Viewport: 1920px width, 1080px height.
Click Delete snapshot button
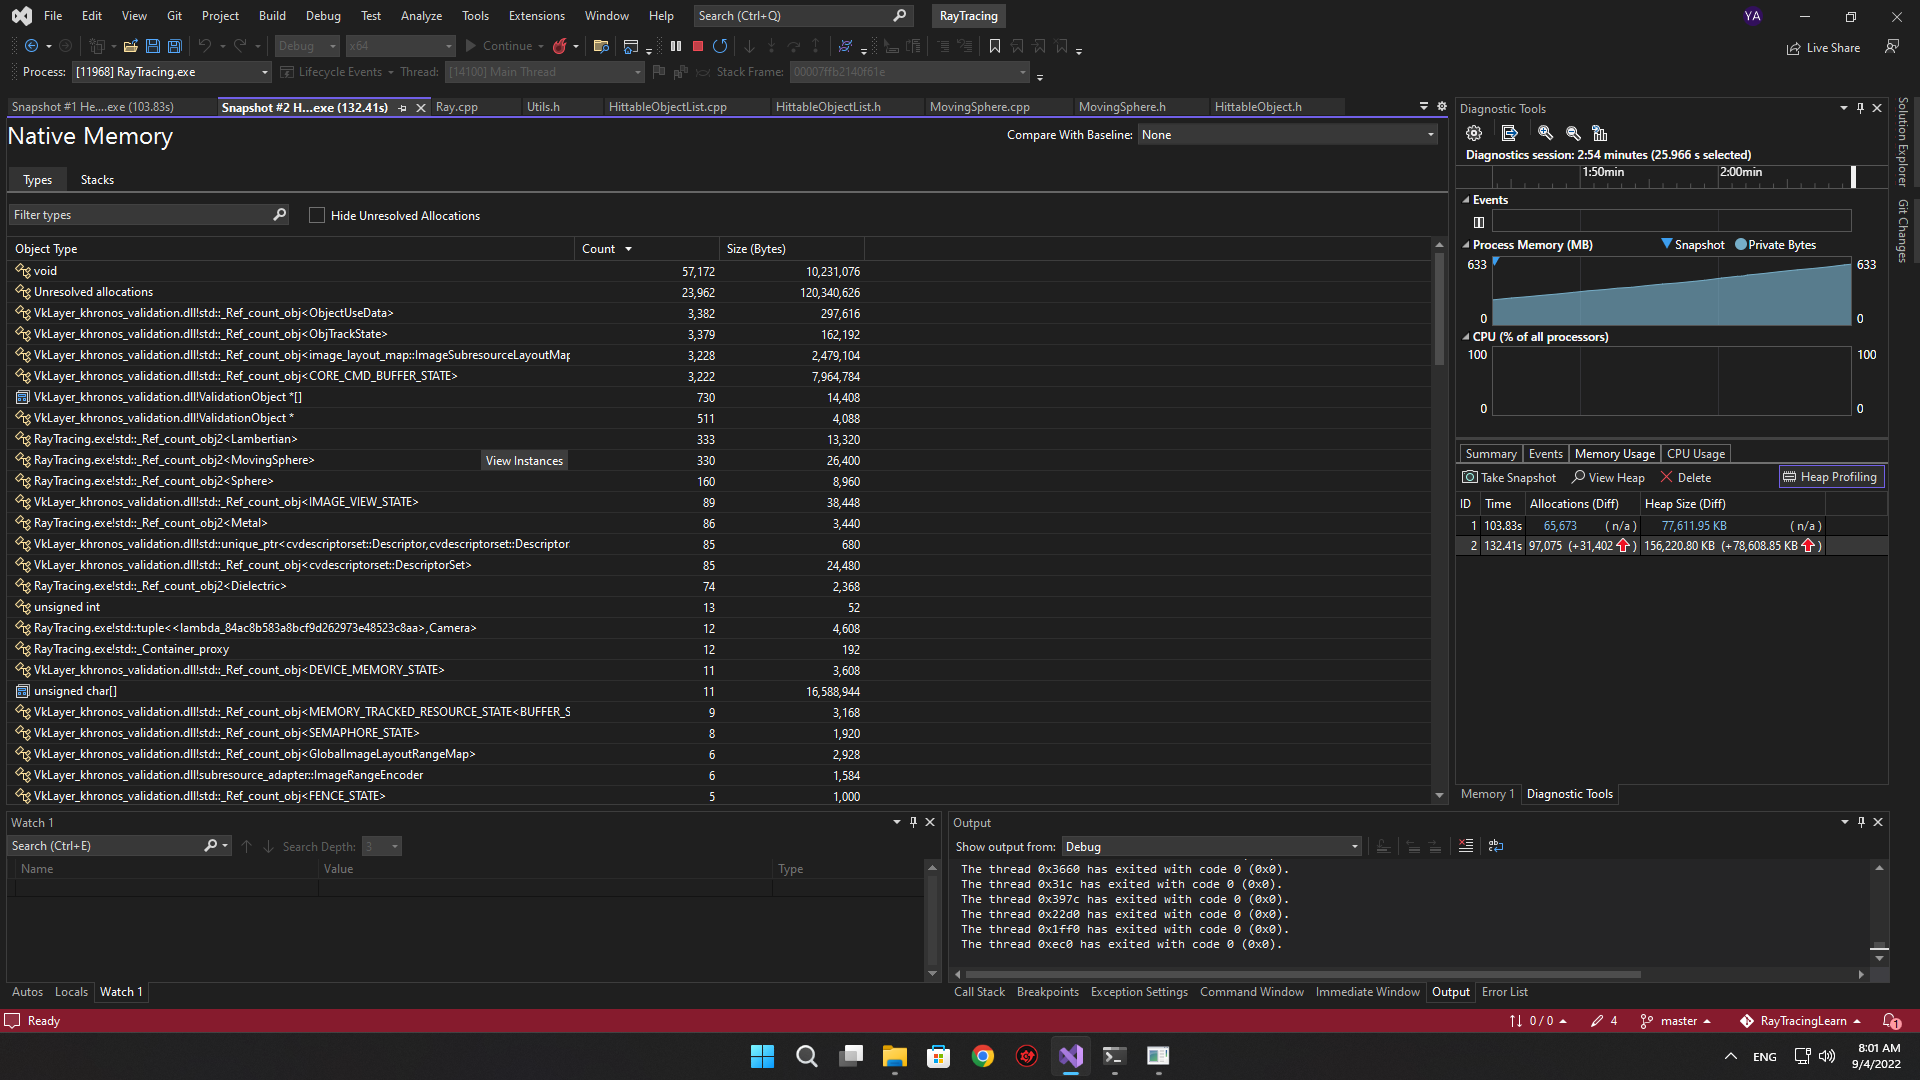[1685, 477]
